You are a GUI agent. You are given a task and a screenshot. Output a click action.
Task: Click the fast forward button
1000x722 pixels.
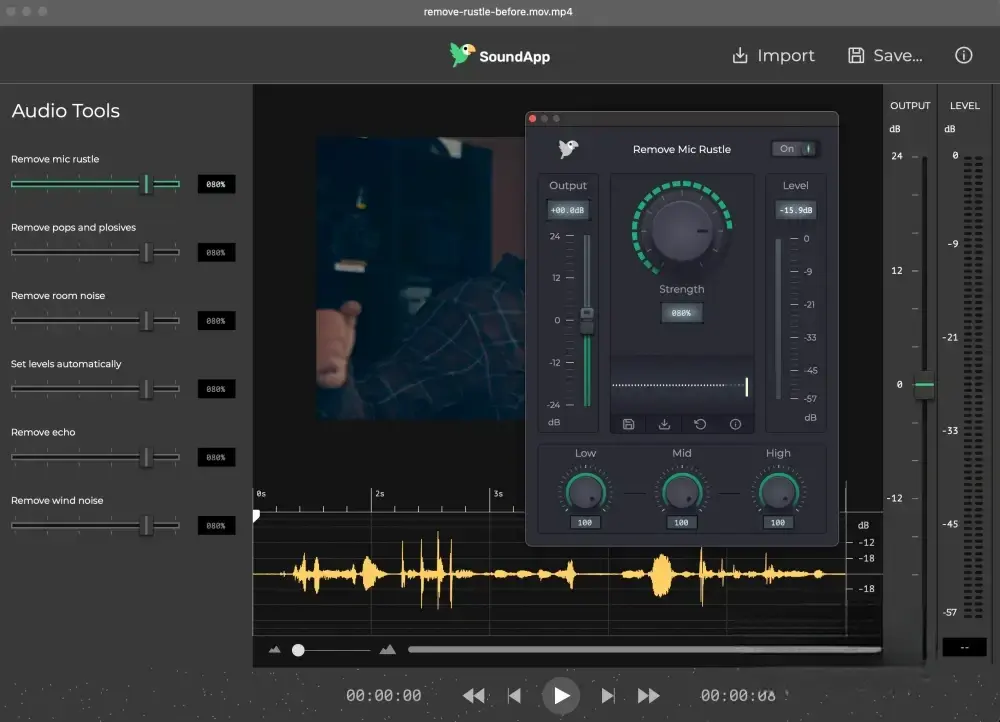pyautogui.click(x=648, y=696)
